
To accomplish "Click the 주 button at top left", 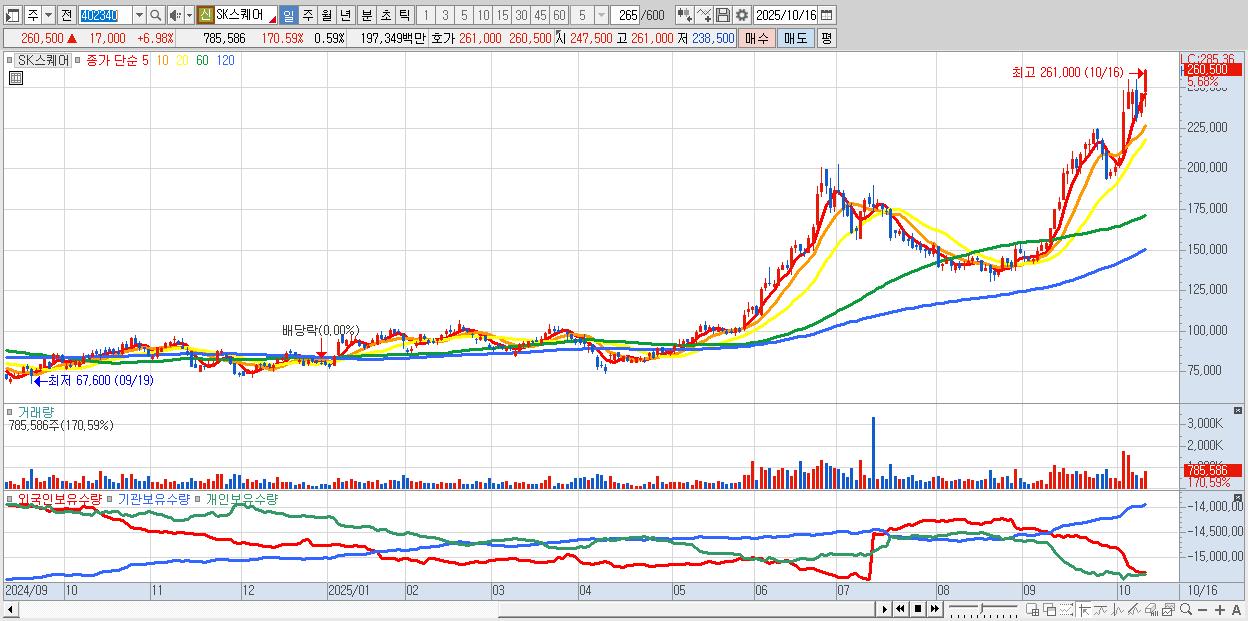I will (33, 15).
